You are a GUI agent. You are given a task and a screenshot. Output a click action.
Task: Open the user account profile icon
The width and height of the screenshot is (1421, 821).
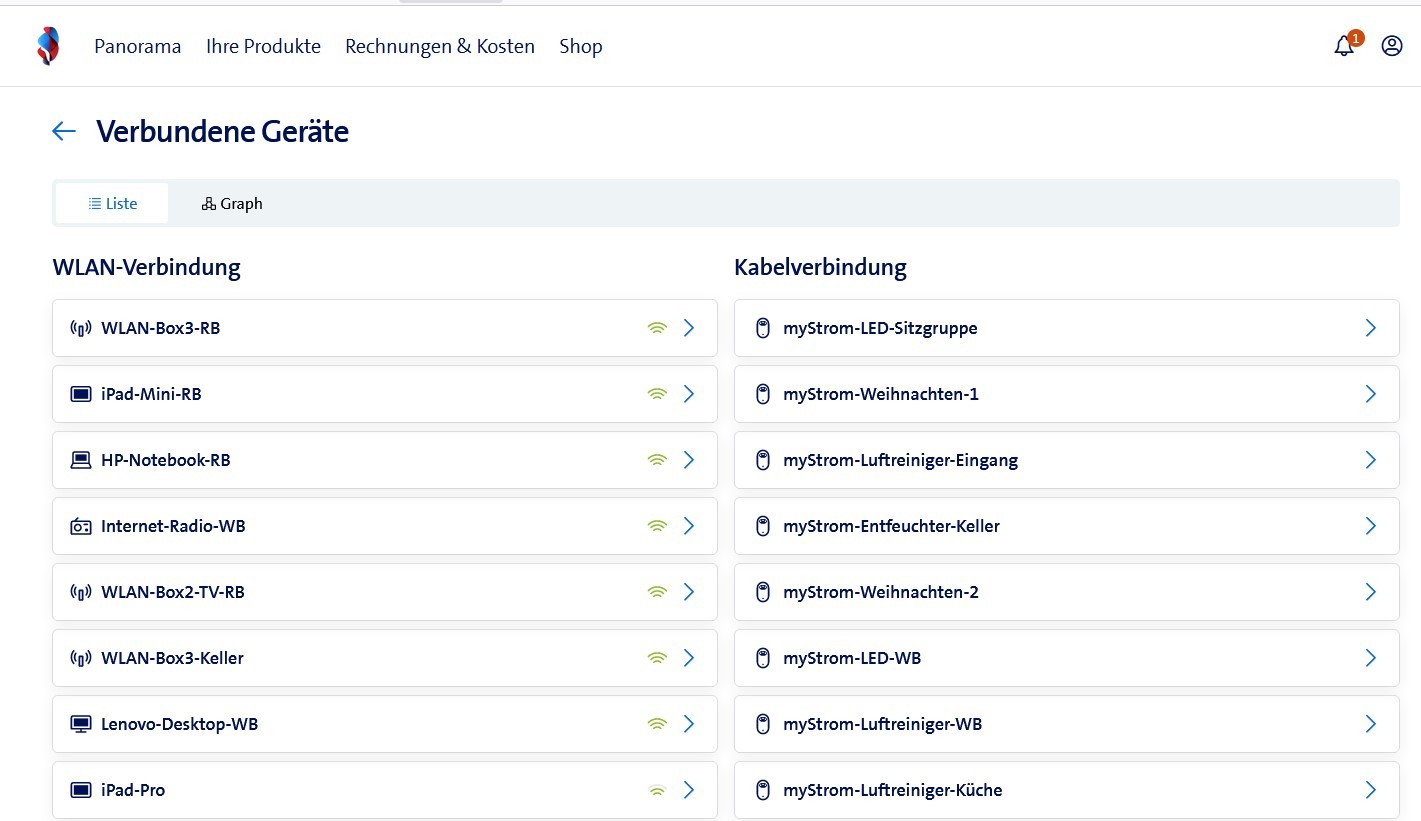coord(1392,46)
